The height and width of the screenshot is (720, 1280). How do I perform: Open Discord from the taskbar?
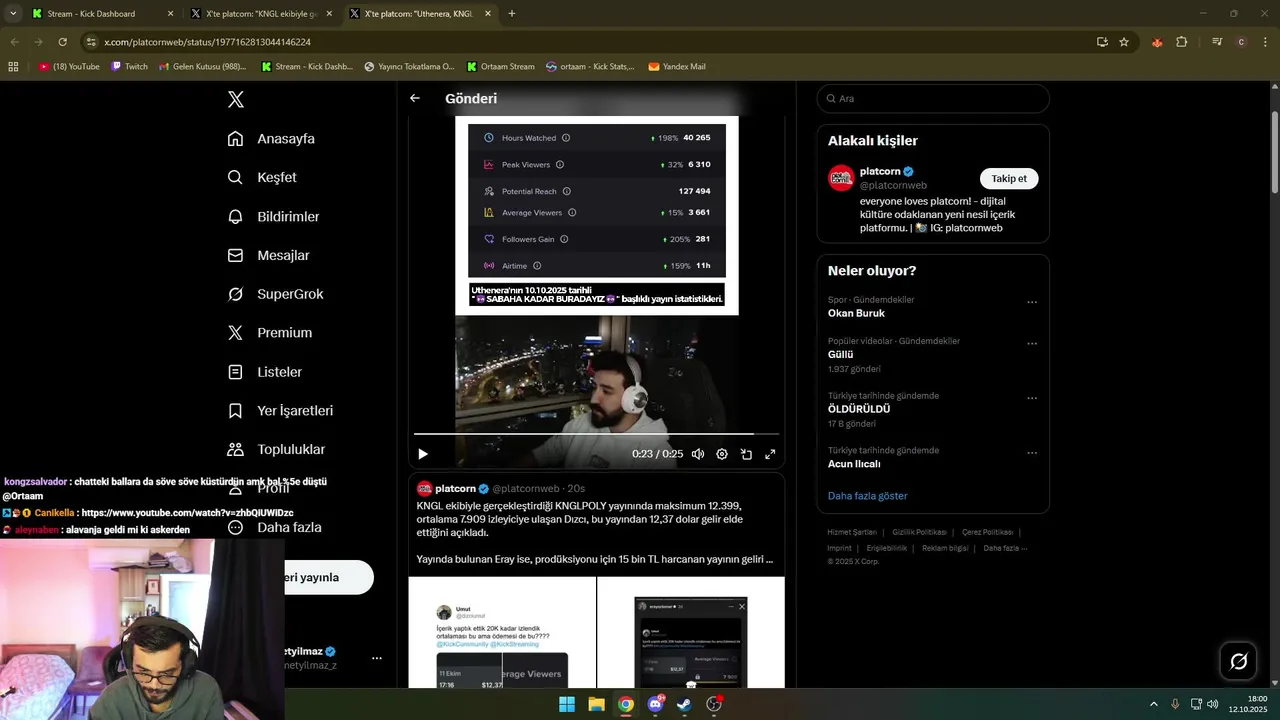click(655, 704)
